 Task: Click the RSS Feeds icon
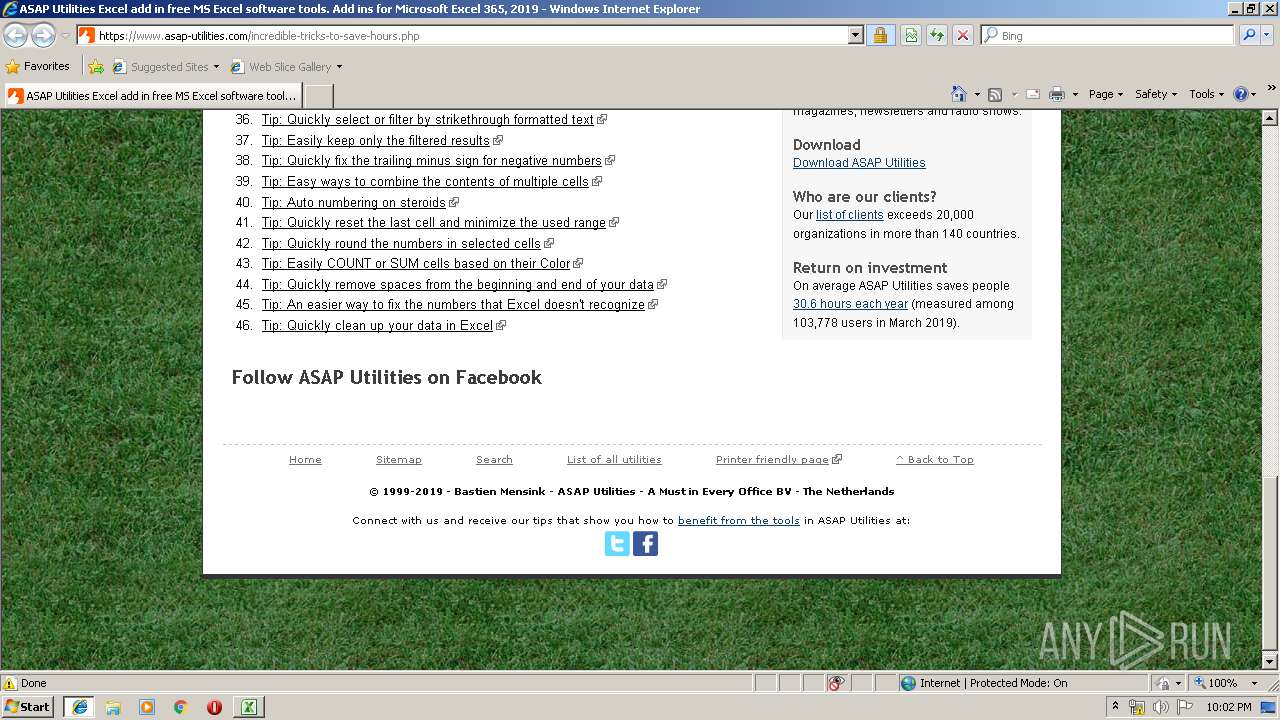[x=995, y=94]
